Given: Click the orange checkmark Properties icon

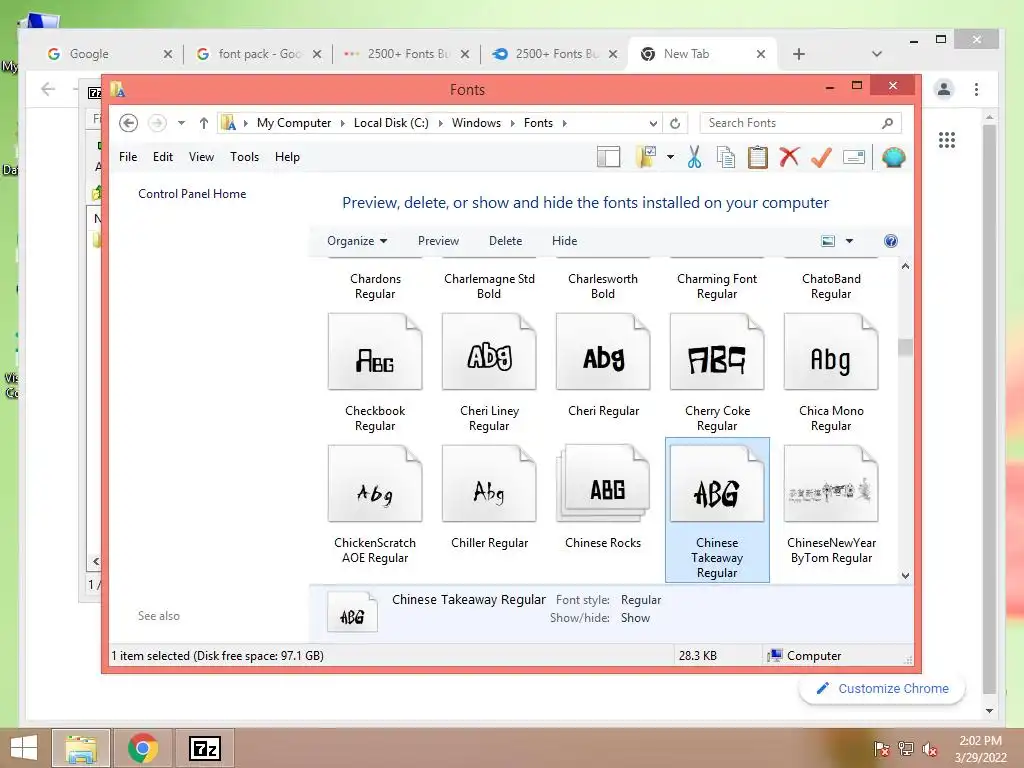Looking at the screenshot, I should coord(821,157).
